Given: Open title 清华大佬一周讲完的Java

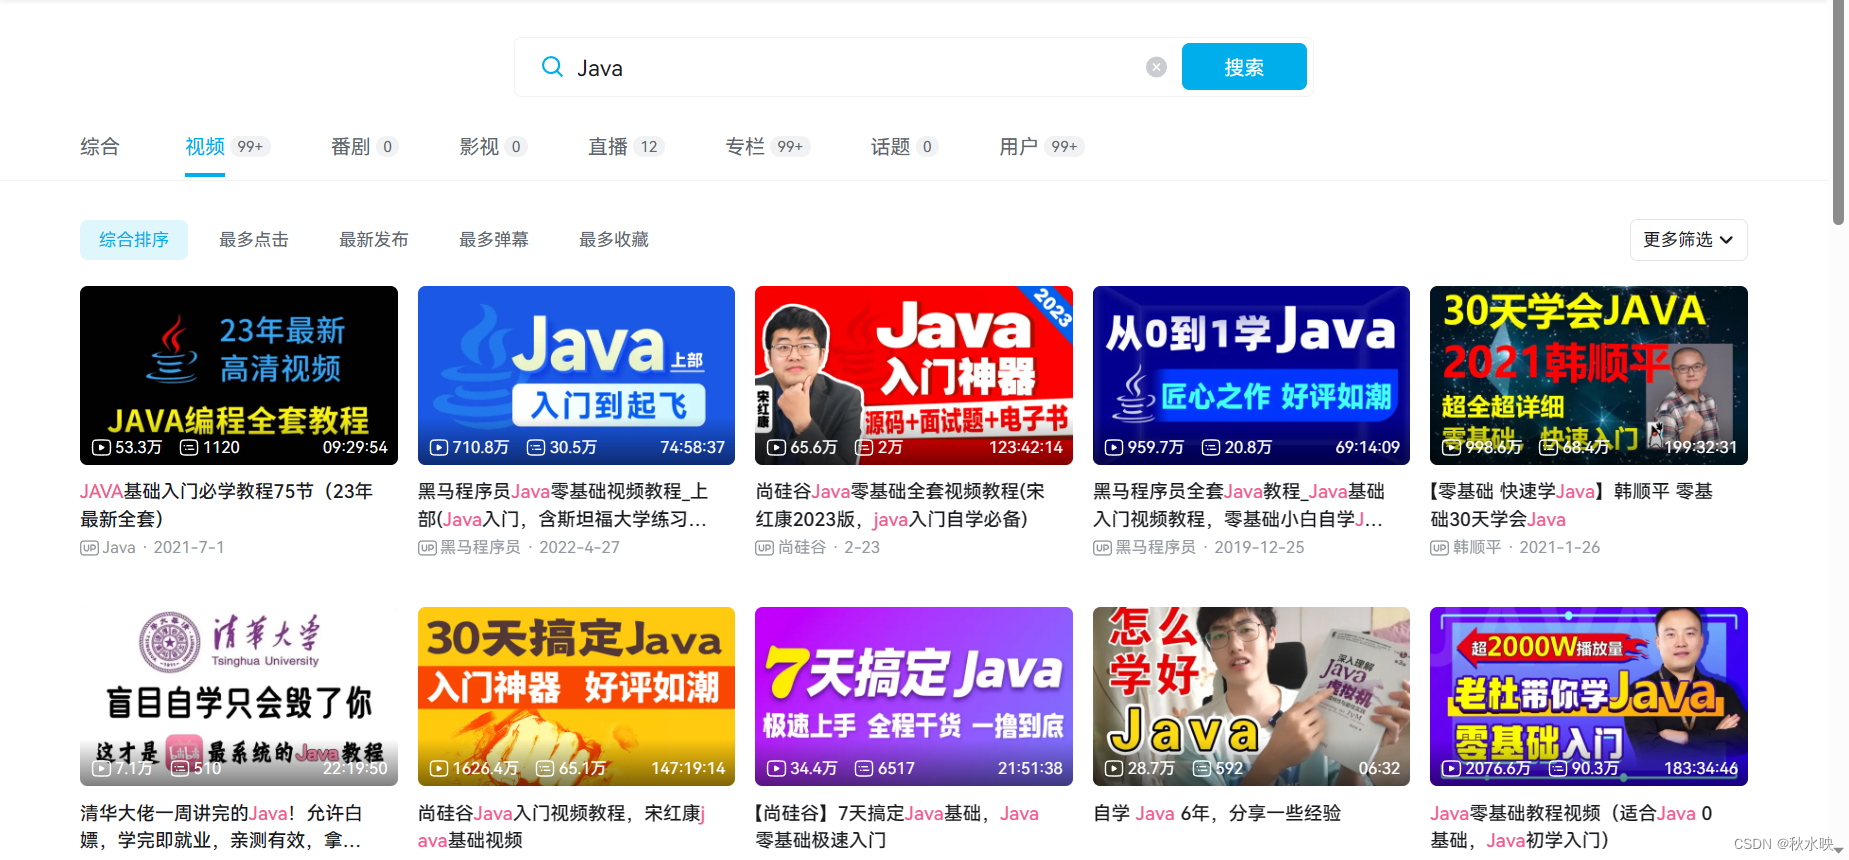Looking at the screenshot, I should pyautogui.click(x=222, y=827).
